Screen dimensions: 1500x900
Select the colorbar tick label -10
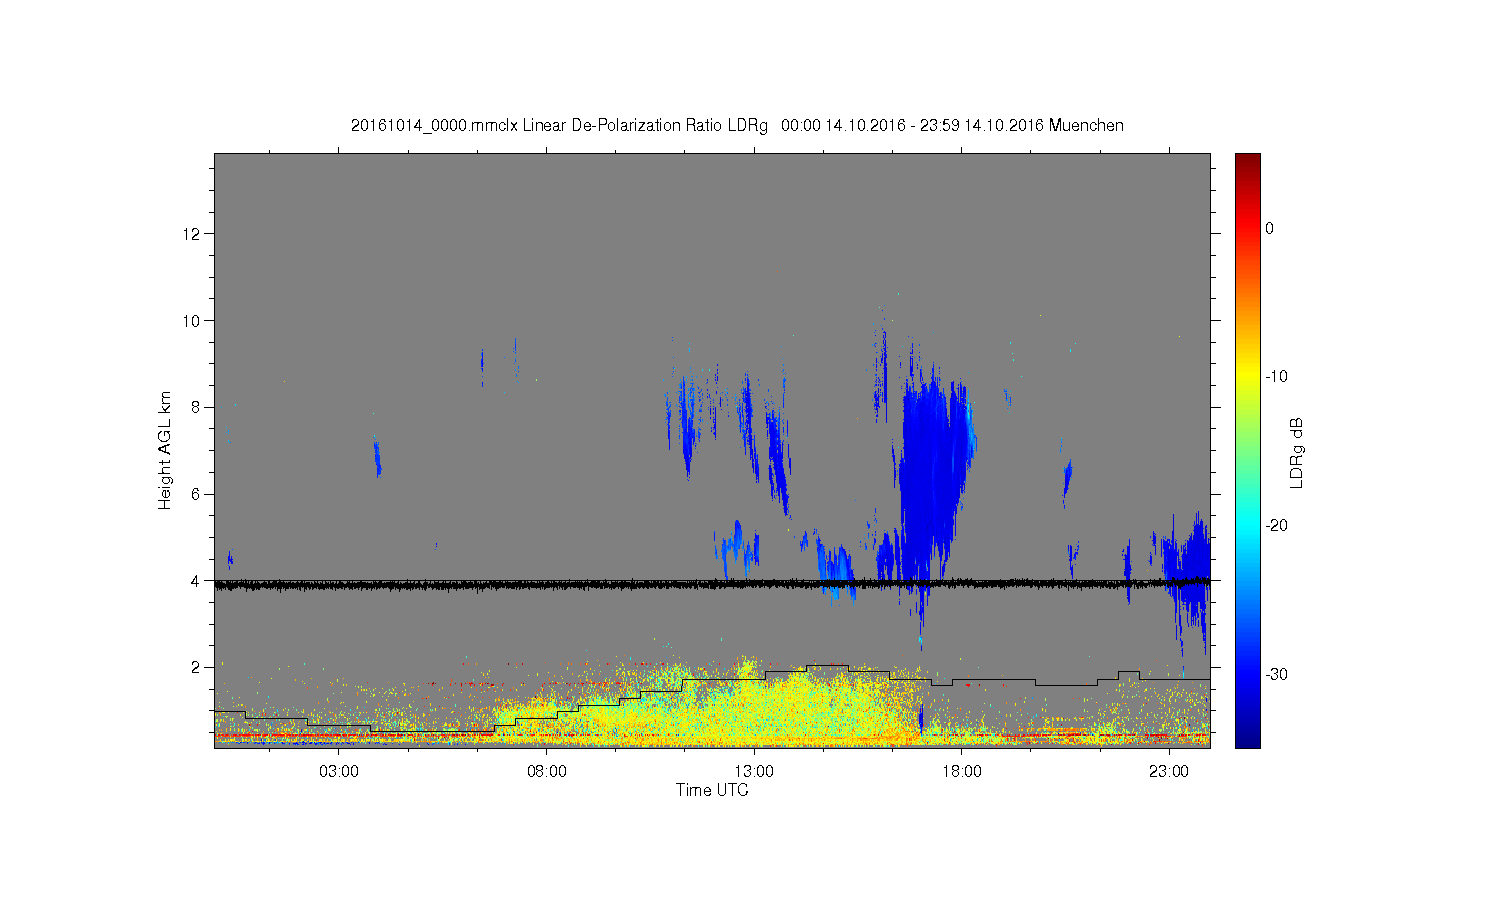click(x=1276, y=377)
